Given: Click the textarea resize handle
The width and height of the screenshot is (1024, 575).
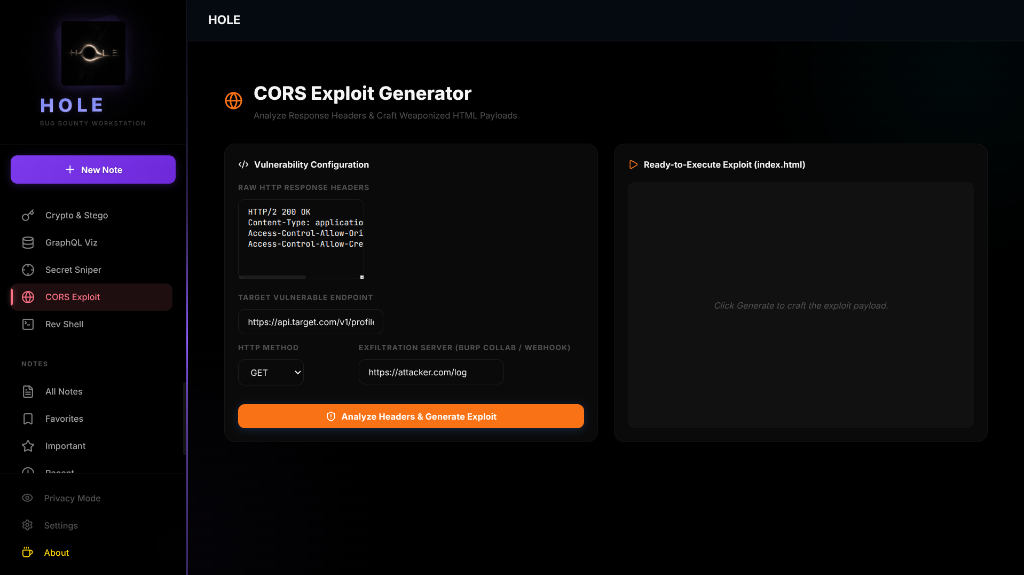Looking at the screenshot, I should click(362, 277).
